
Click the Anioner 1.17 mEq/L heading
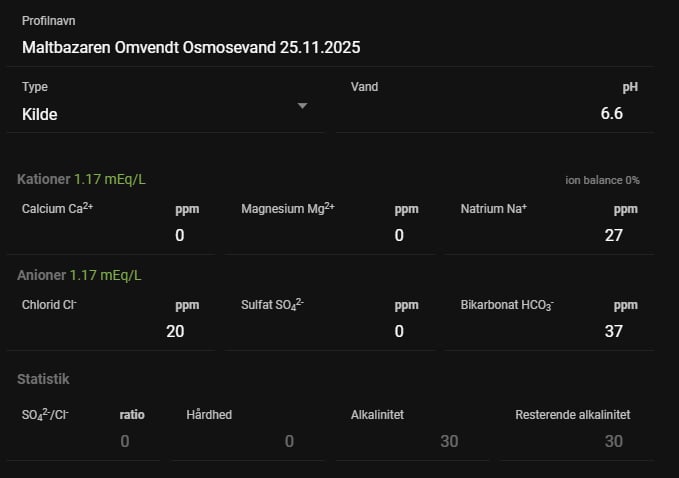79,274
